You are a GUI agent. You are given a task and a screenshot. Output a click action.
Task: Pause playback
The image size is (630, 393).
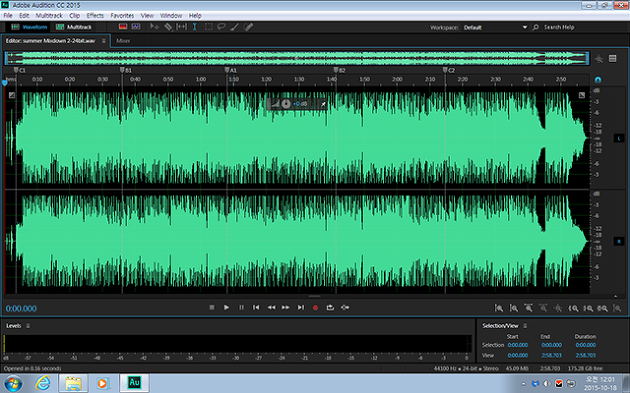(x=241, y=307)
